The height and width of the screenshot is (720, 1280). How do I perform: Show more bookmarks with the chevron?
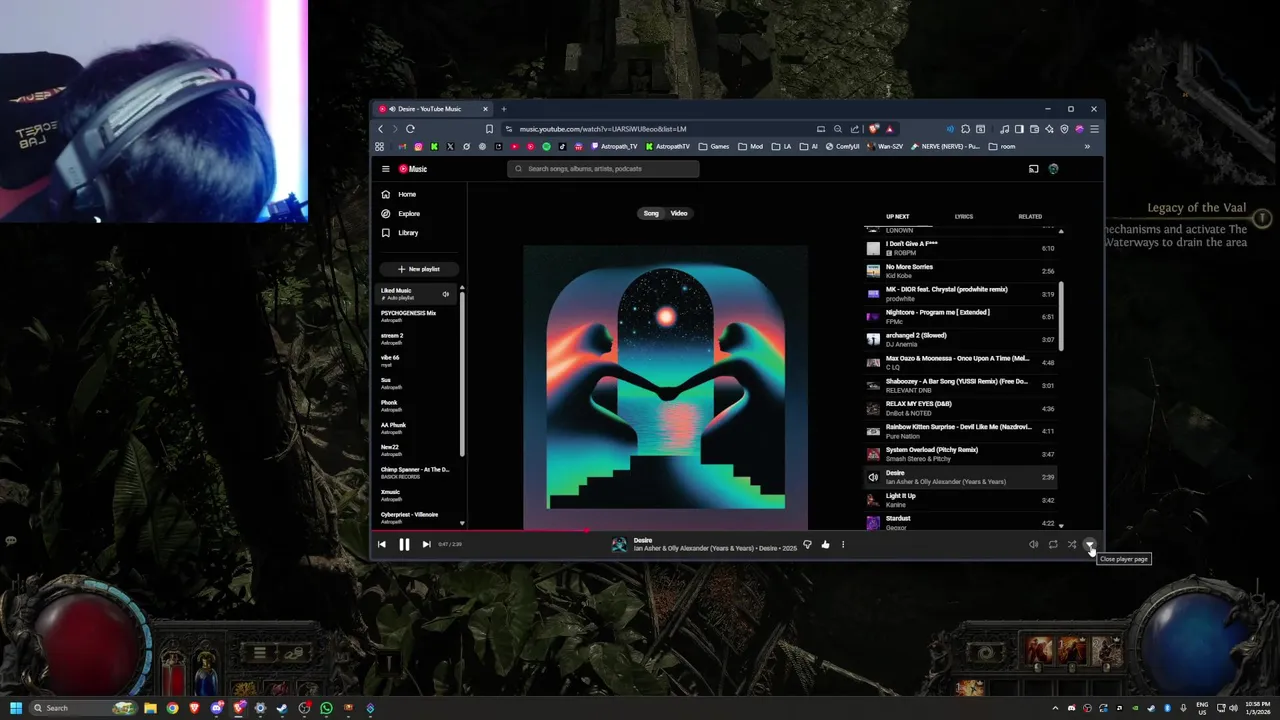pyautogui.click(x=1087, y=147)
